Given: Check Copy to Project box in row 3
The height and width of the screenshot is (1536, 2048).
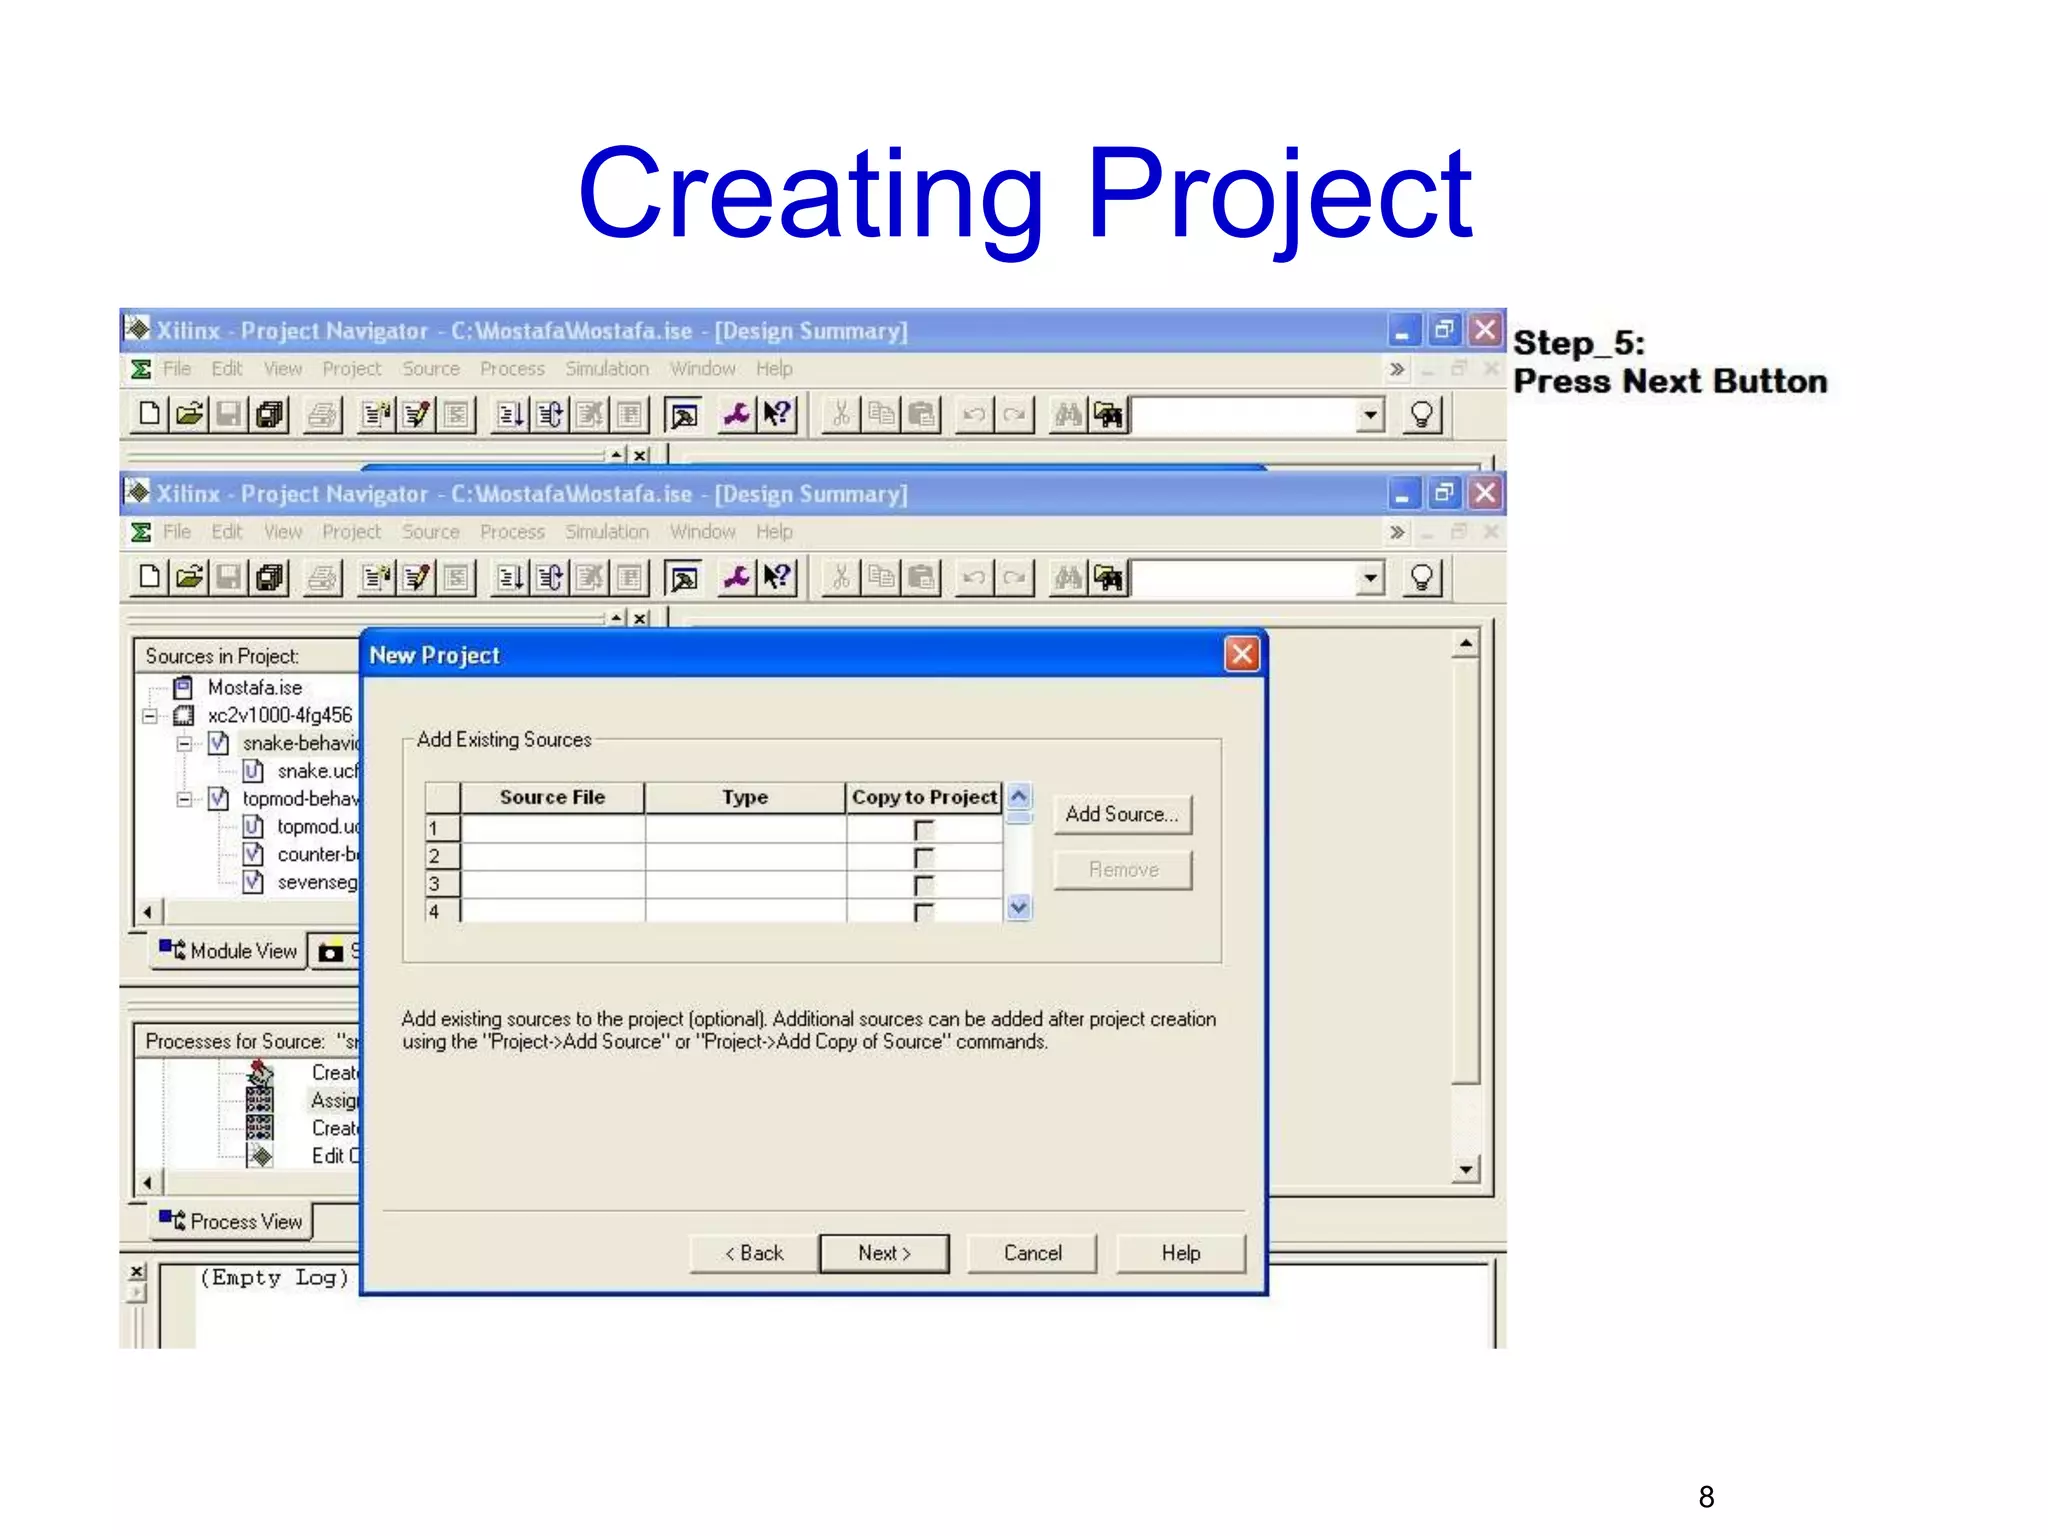Looking at the screenshot, I should (923, 885).
